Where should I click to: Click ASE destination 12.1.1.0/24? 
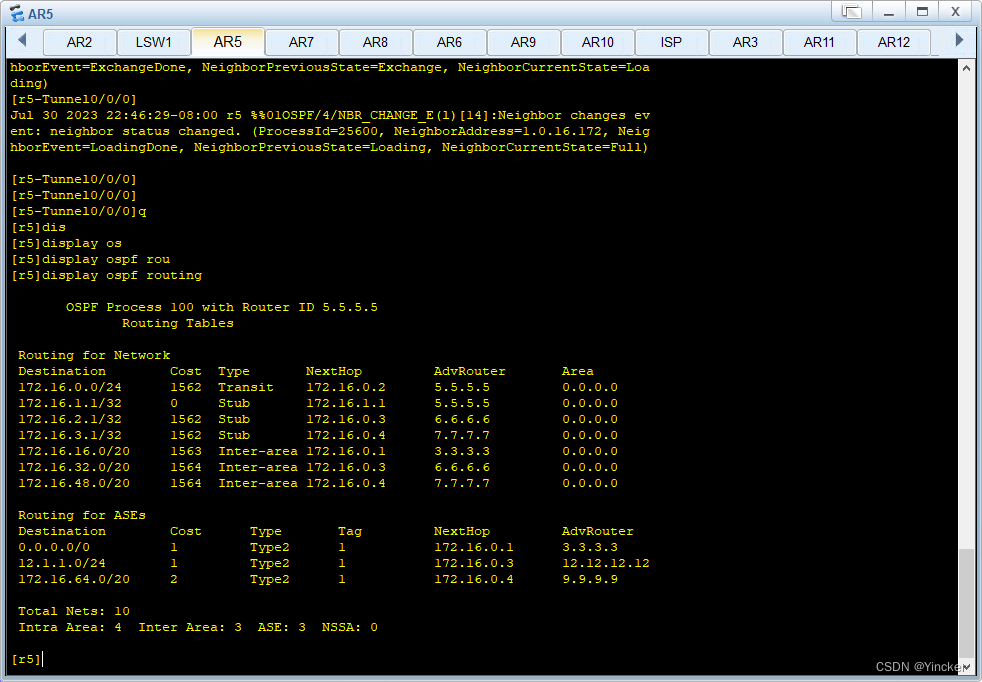[x=62, y=563]
